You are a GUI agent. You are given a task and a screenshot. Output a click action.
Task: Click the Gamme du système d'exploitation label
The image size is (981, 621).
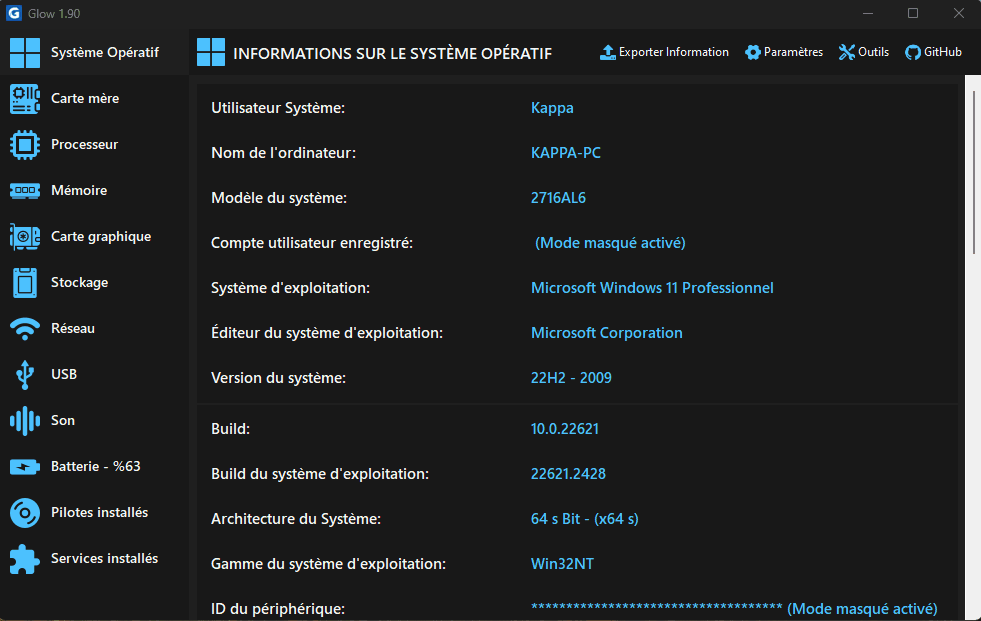pos(328,564)
